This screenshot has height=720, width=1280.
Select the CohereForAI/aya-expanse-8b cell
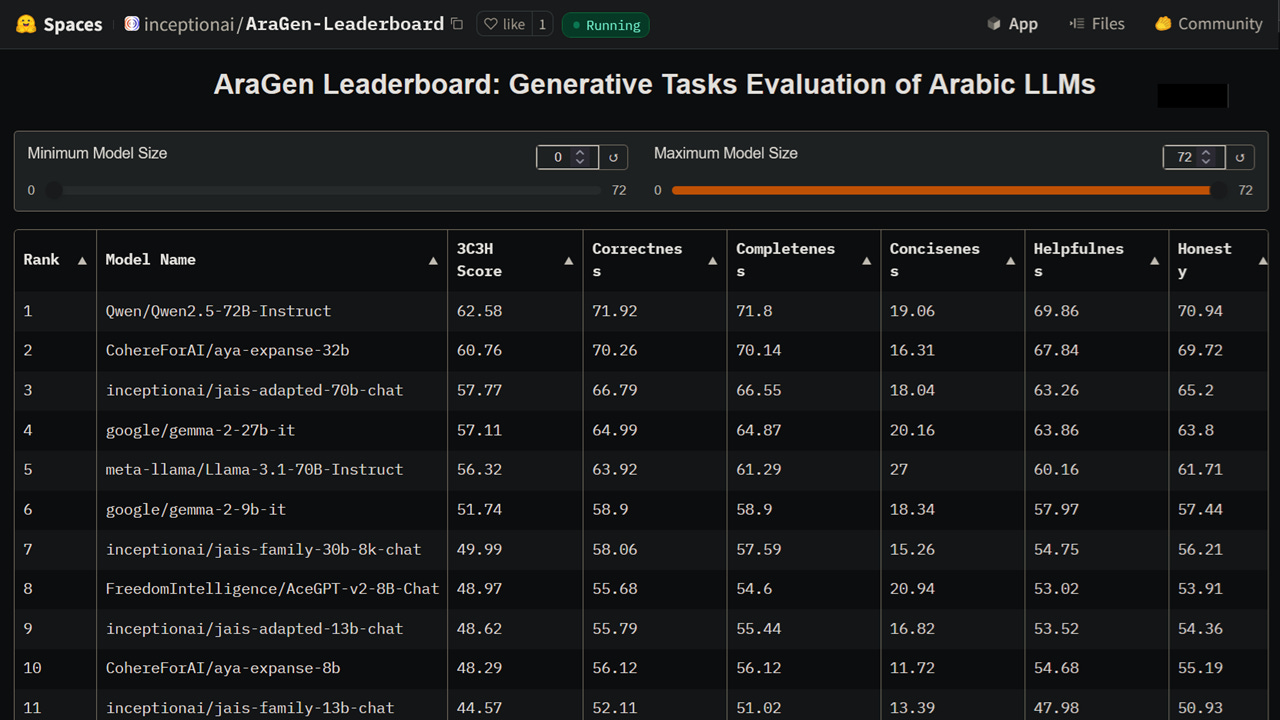click(x=272, y=668)
